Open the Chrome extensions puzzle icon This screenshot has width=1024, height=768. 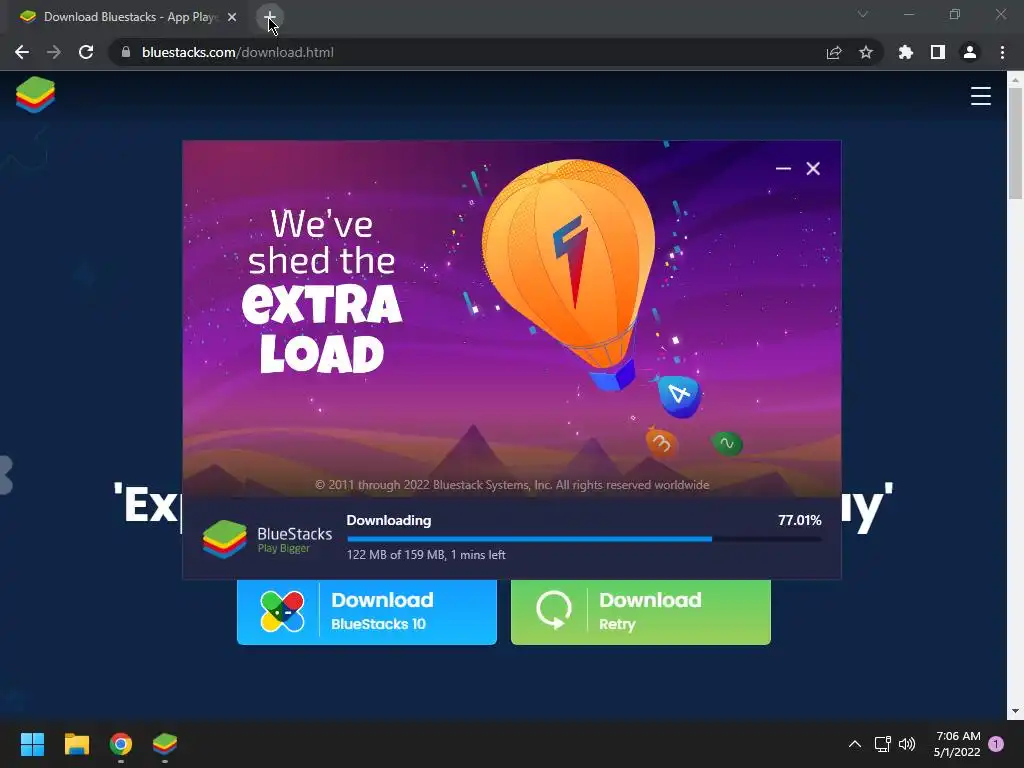(x=906, y=52)
